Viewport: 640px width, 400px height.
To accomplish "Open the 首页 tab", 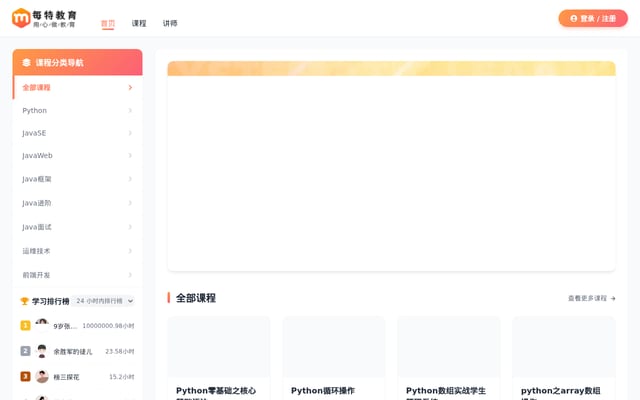I will pos(108,23).
